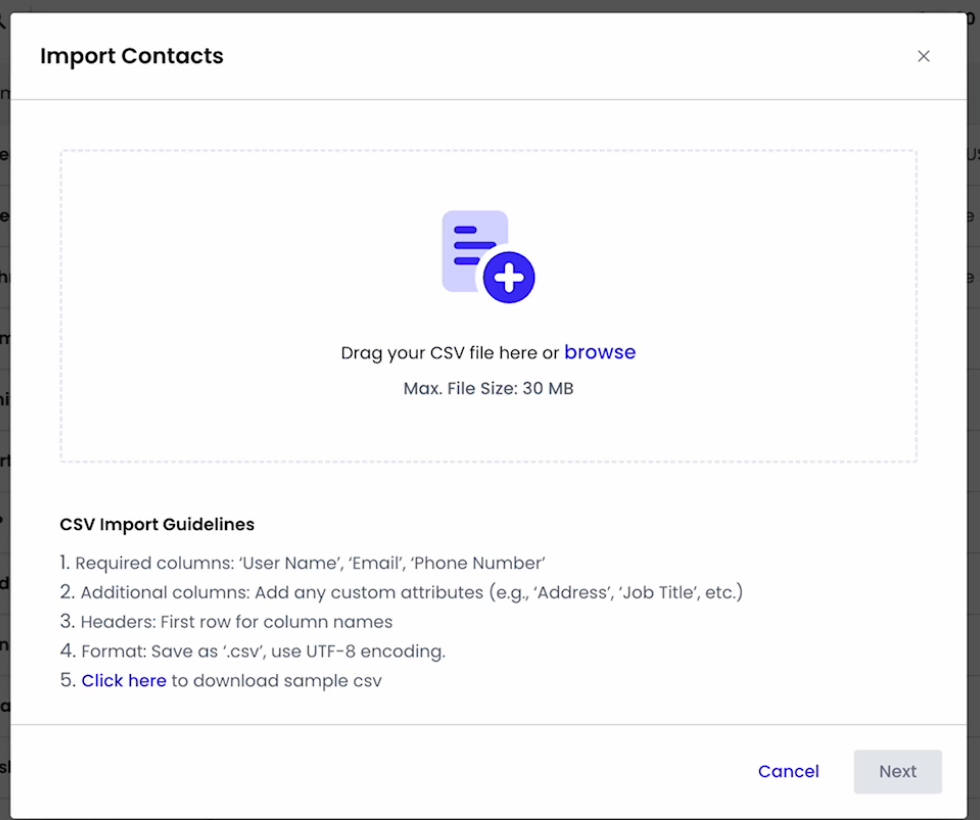
Task: Click the 'Drag your CSV file here' text
Action: (x=450, y=353)
